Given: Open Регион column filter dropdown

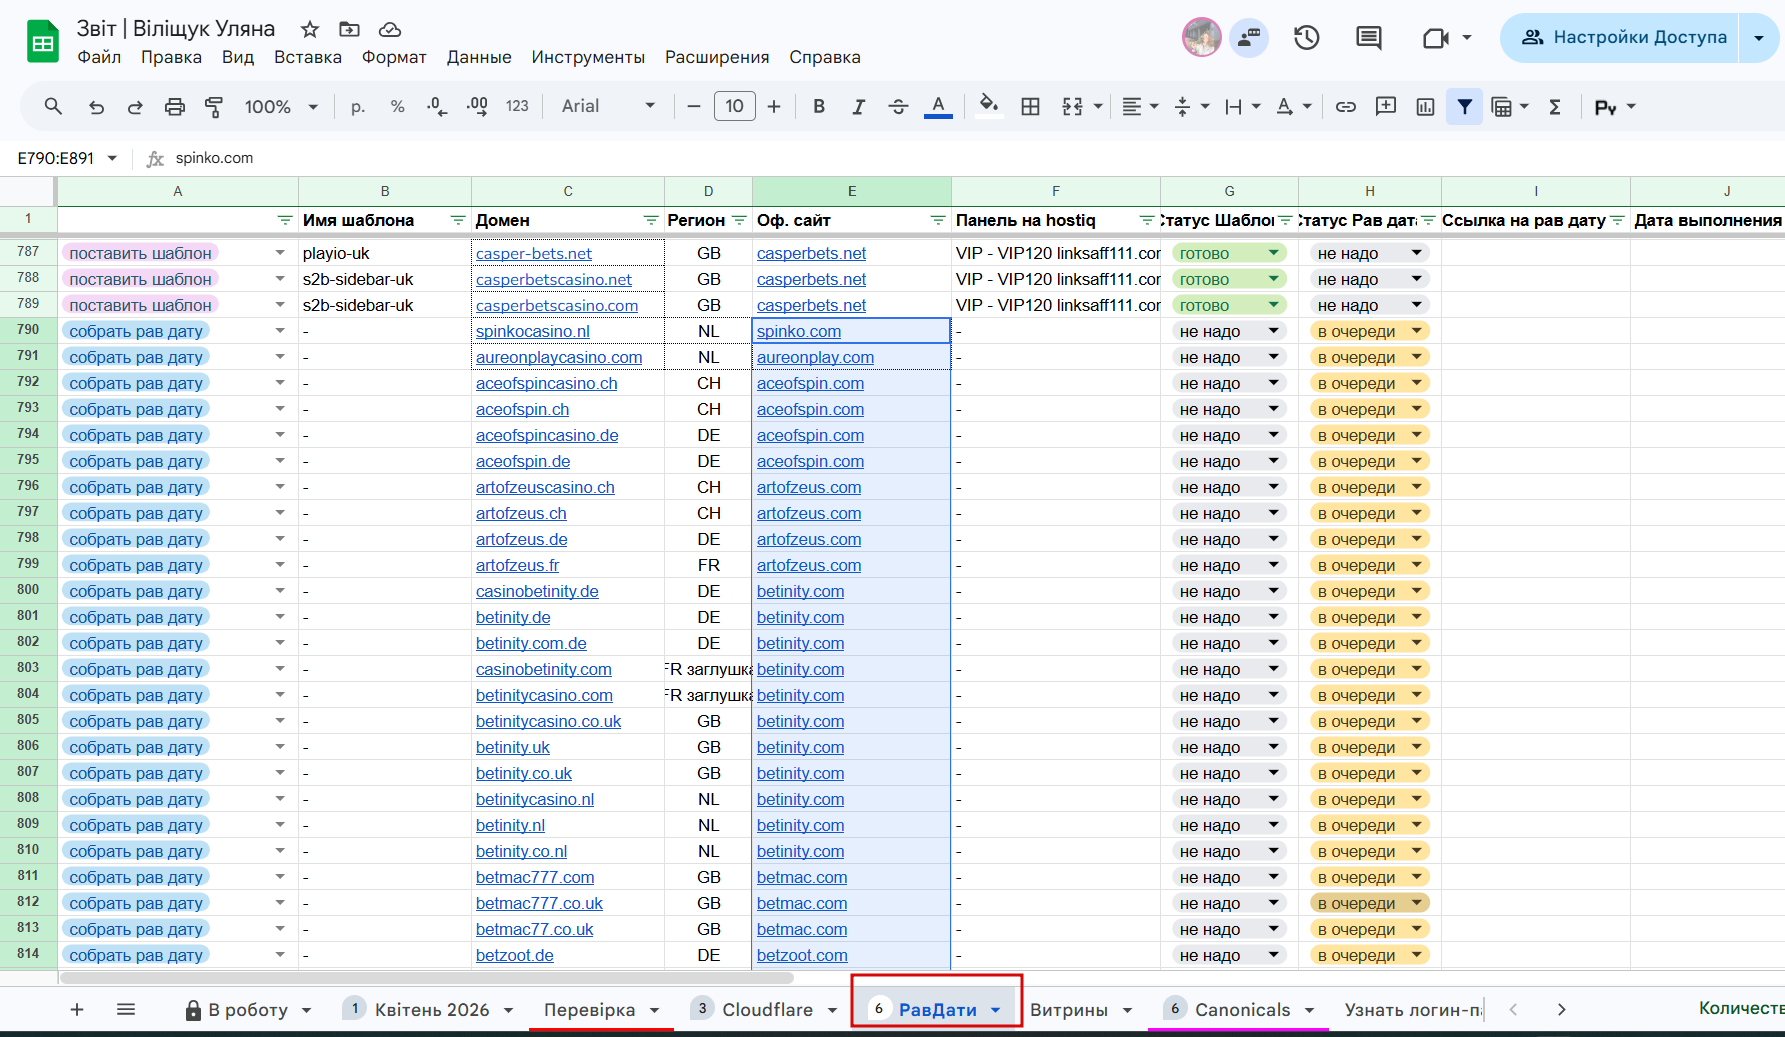Looking at the screenshot, I should (739, 220).
